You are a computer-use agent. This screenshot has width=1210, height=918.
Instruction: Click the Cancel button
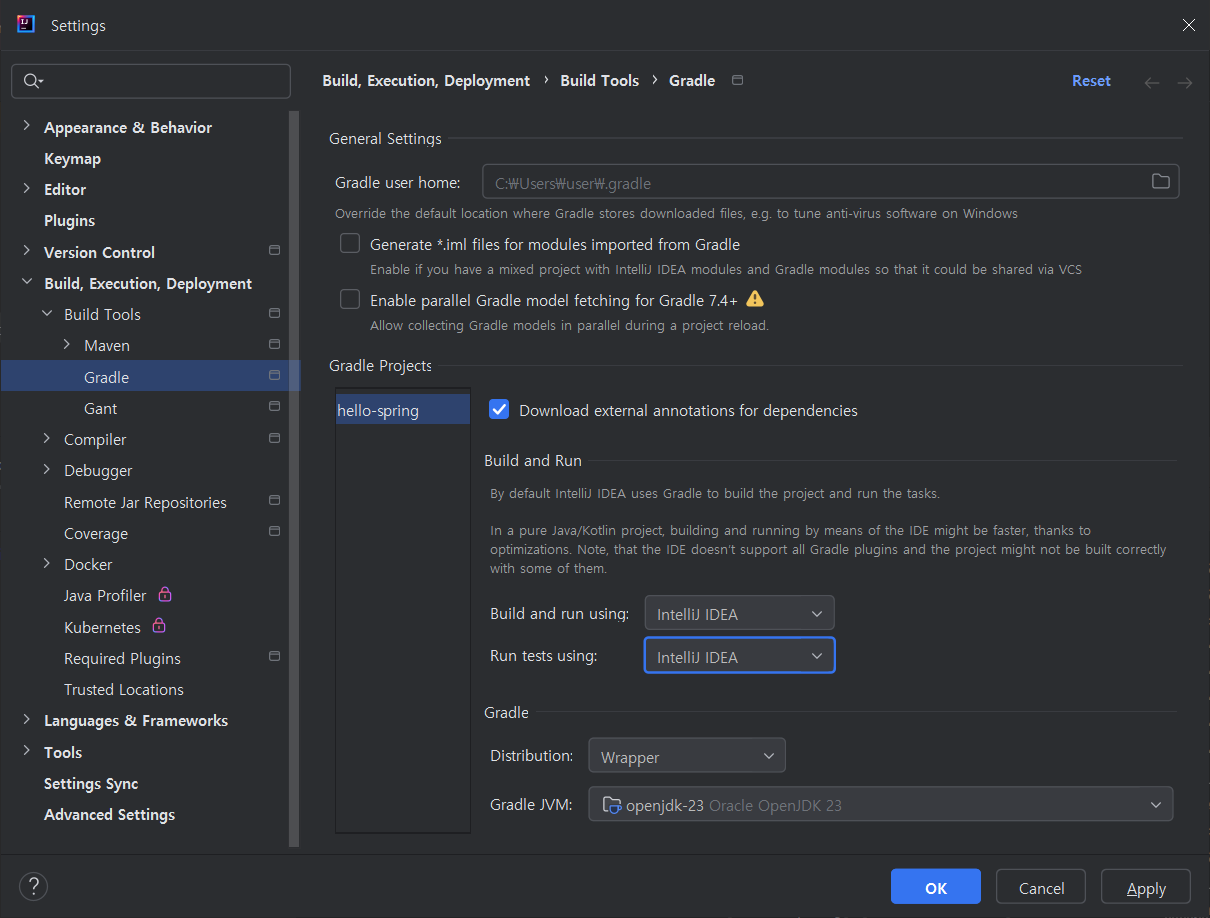click(1041, 888)
